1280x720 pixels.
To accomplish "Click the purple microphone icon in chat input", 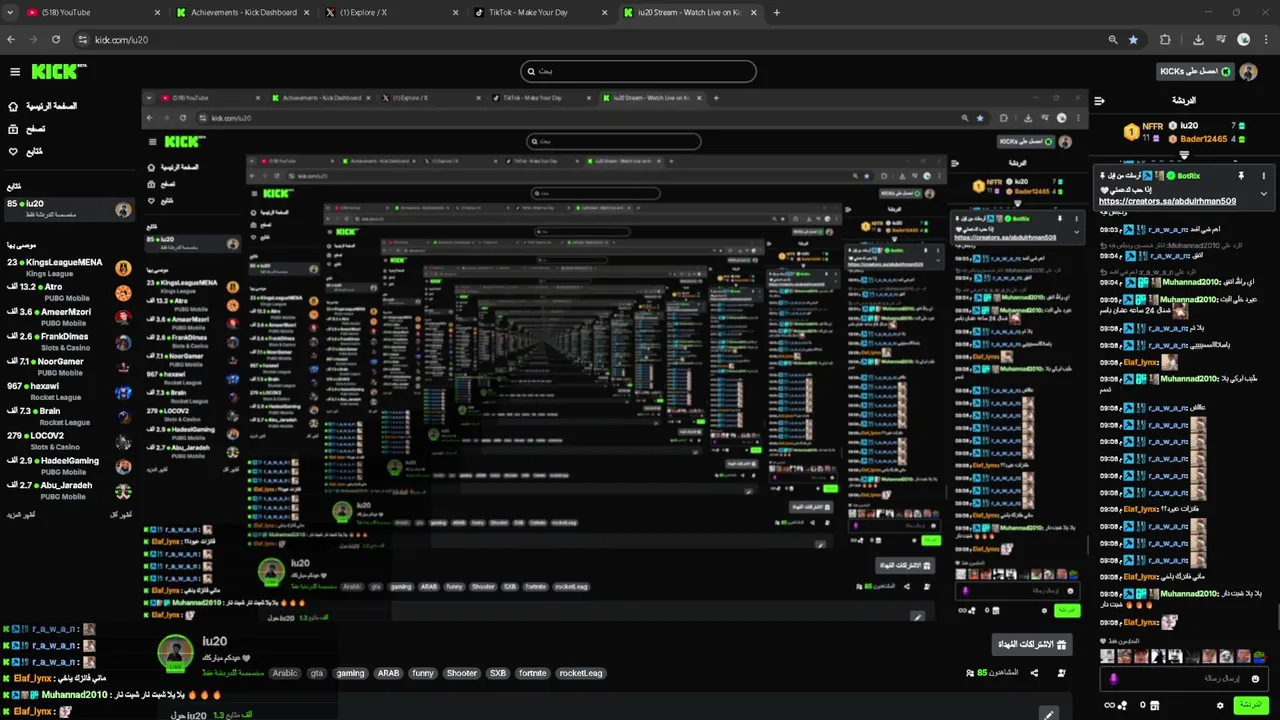I will pyautogui.click(x=1114, y=679).
